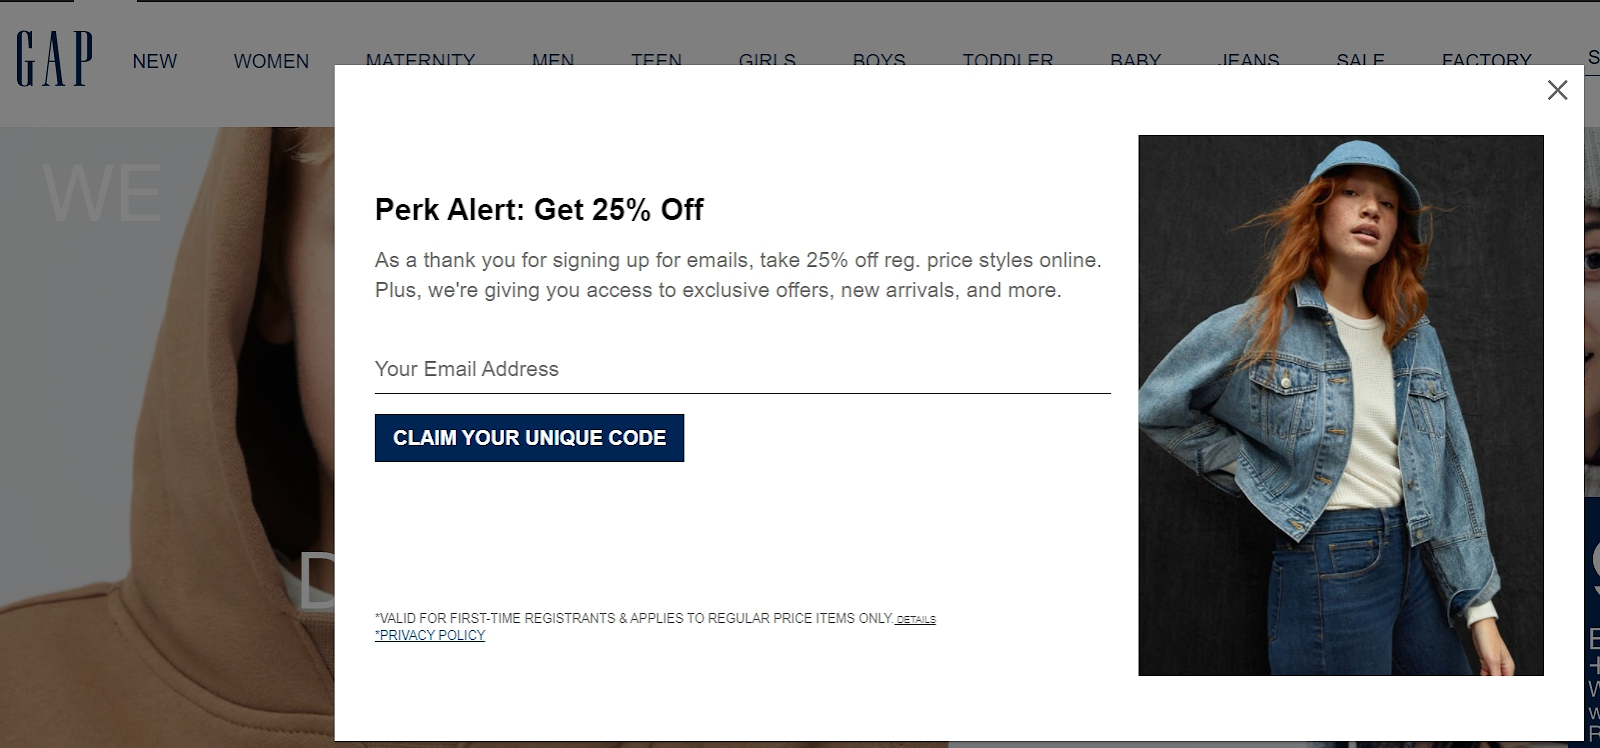The width and height of the screenshot is (1600, 748).
Task: Select MATERNITY in the navigation bar
Action: click(x=420, y=59)
